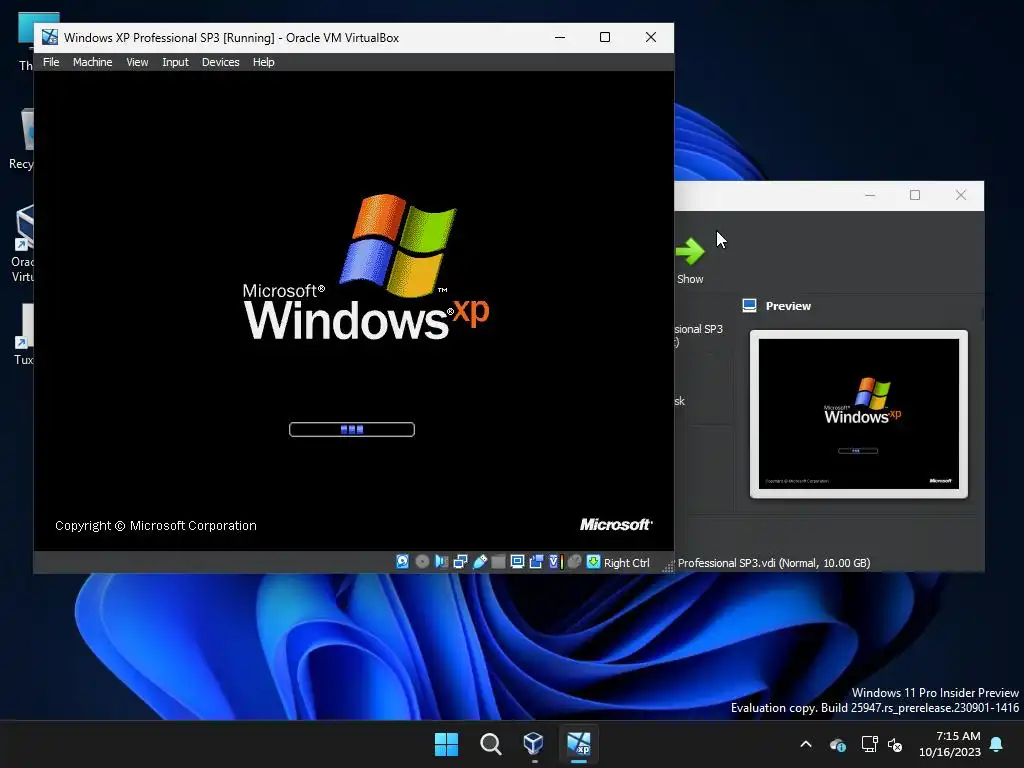The image size is (1024, 768).
Task: Click the CPU virtualization status icon
Action: (555, 562)
